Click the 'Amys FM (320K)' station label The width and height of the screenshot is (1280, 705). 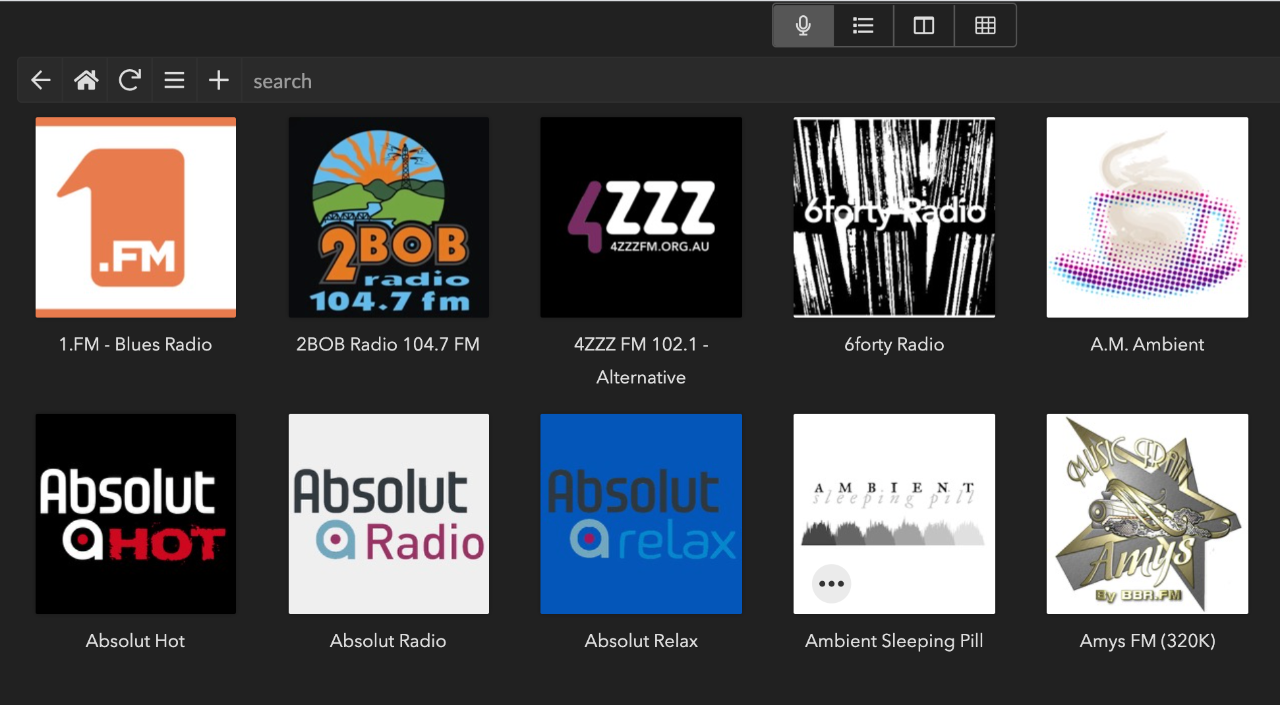[1147, 641]
